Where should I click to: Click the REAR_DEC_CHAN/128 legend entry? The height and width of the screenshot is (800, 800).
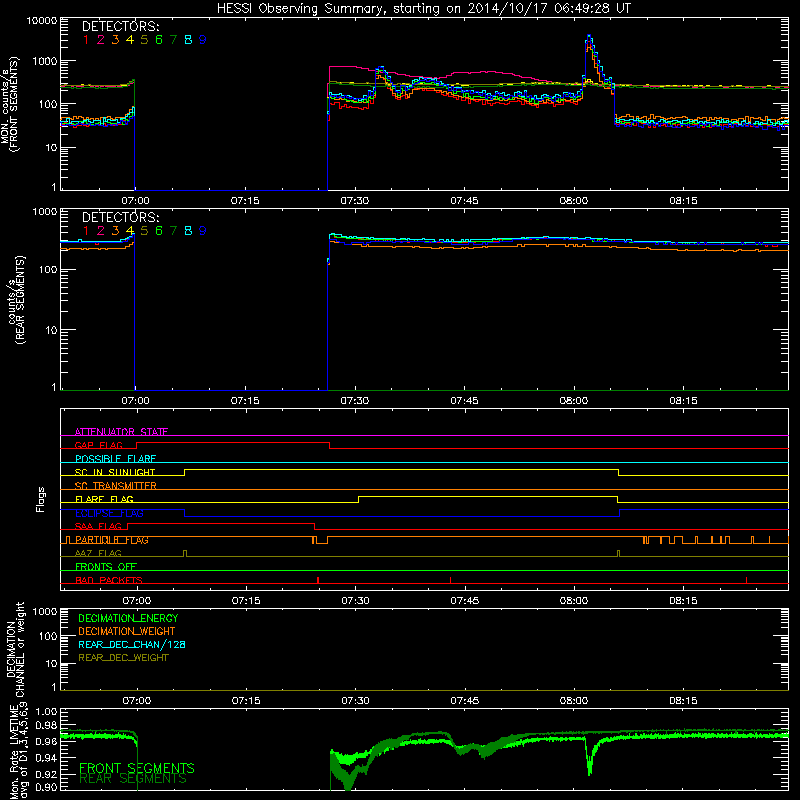click(132, 644)
